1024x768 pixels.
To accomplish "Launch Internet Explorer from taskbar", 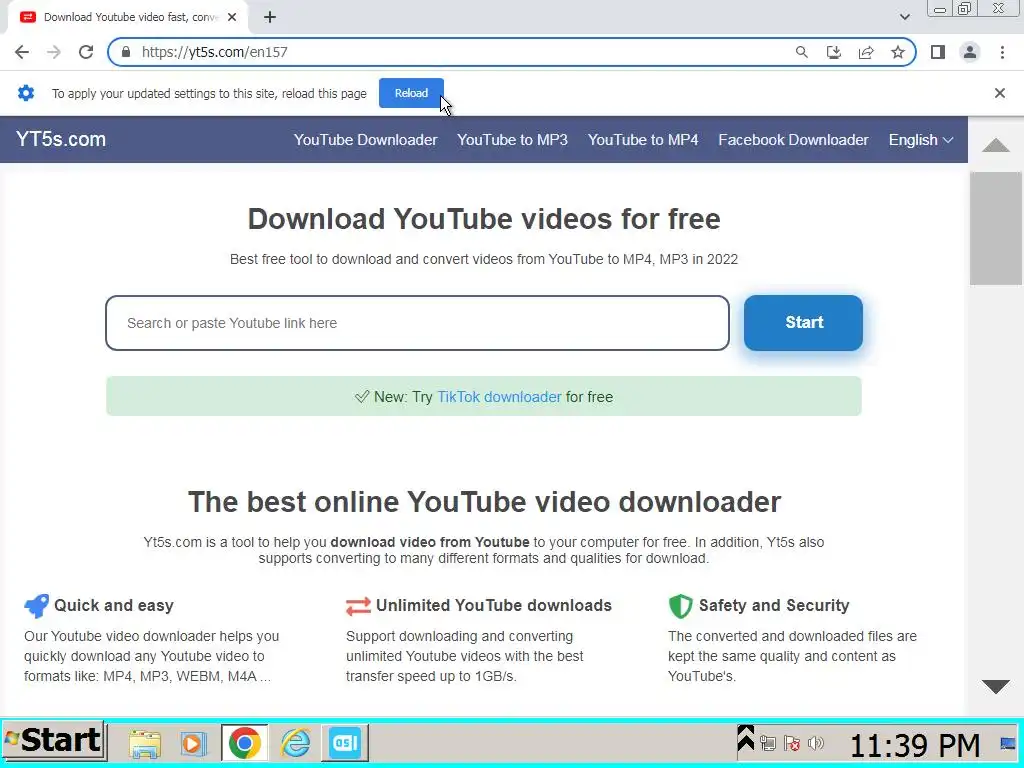I will 295,743.
